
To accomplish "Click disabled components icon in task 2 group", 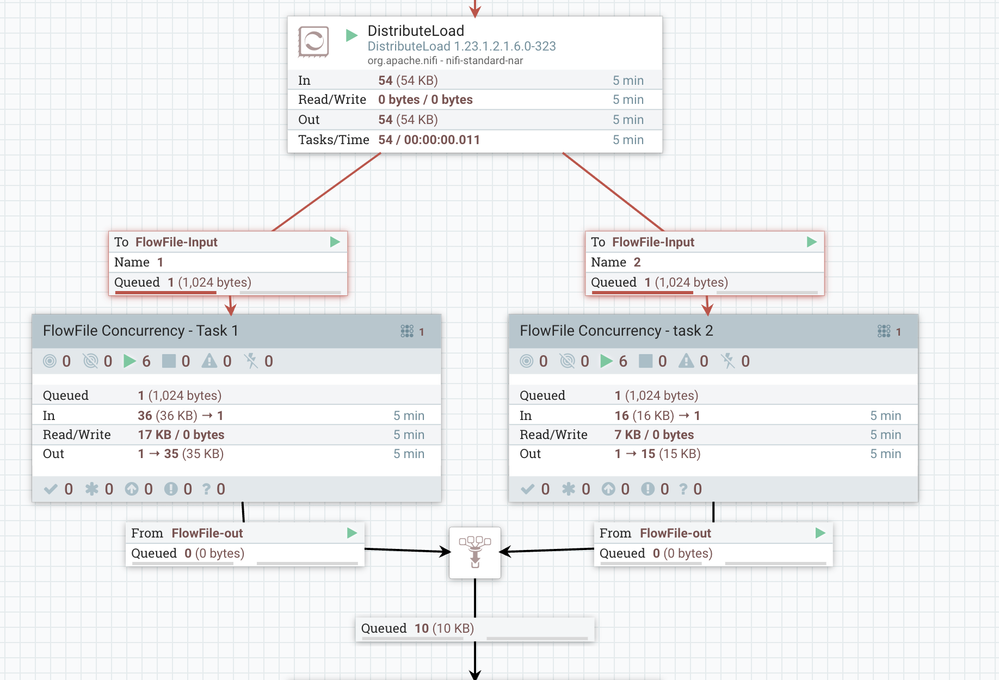I will (727, 361).
